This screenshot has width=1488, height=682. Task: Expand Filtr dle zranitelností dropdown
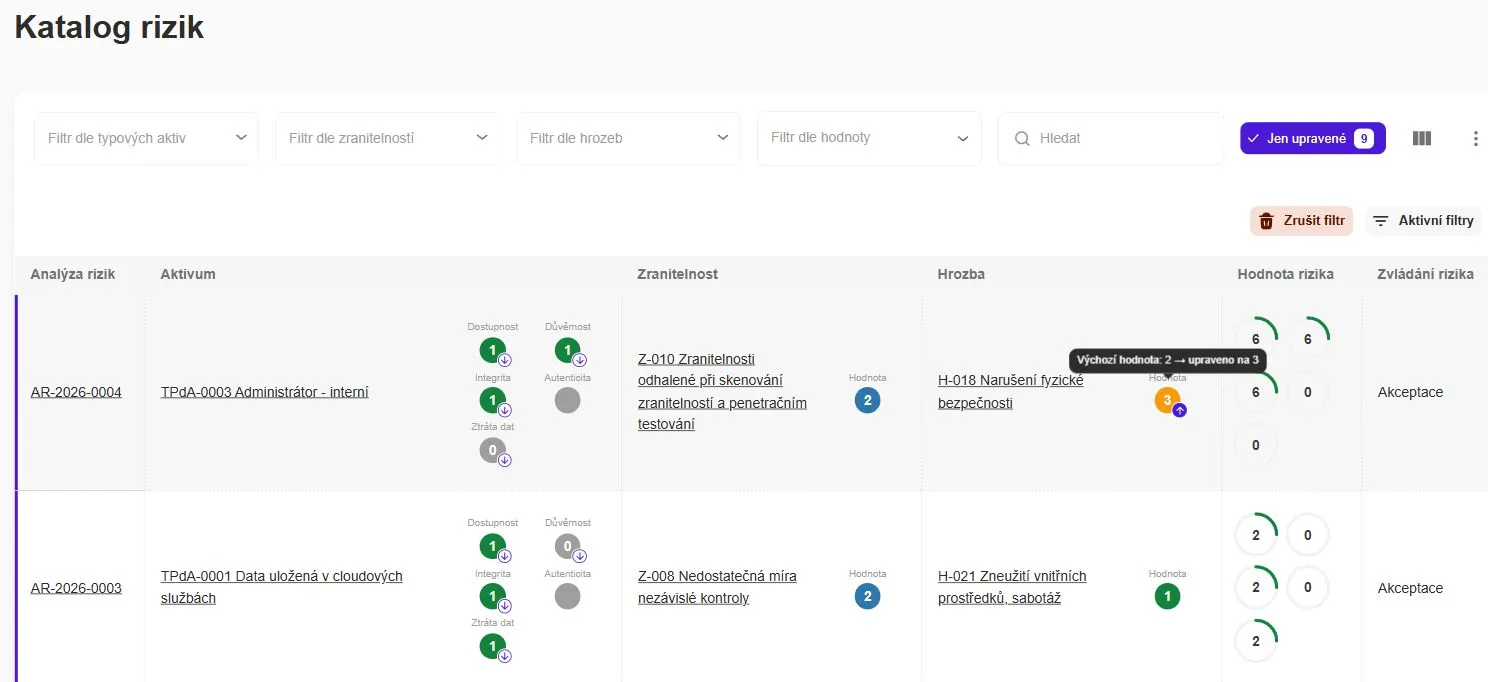click(387, 138)
